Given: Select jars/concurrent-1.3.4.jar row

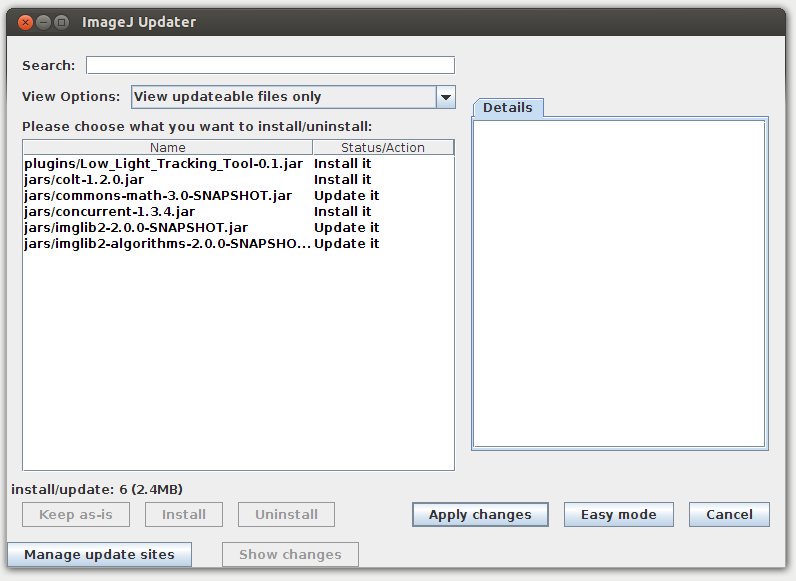Looking at the screenshot, I should 238,211.
